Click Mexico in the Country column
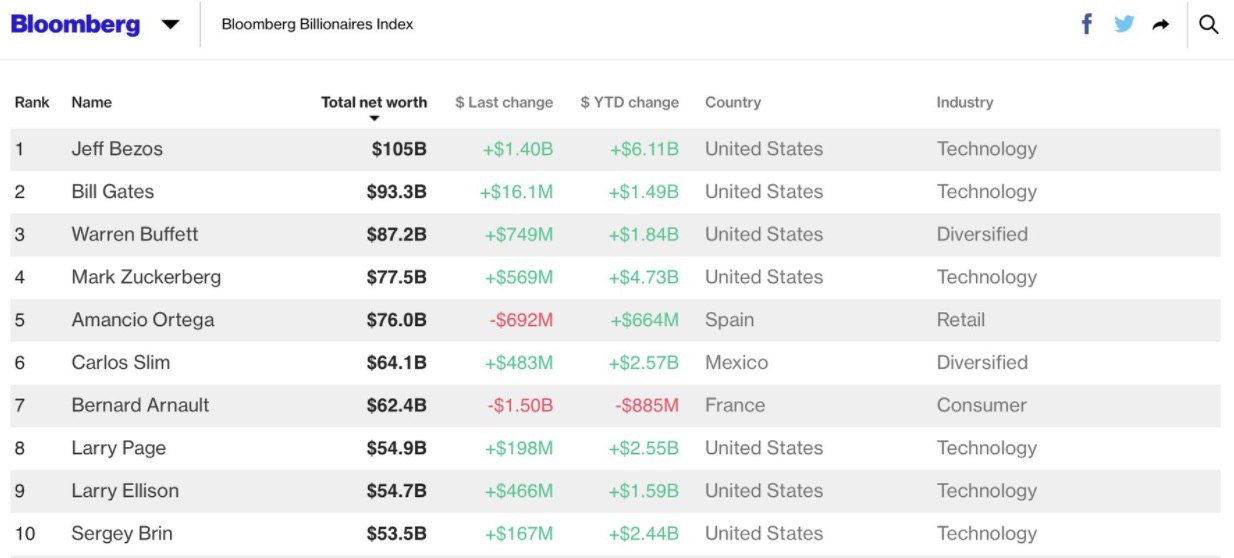The height and width of the screenshot is (558, 1234). [x=737, y=363]
